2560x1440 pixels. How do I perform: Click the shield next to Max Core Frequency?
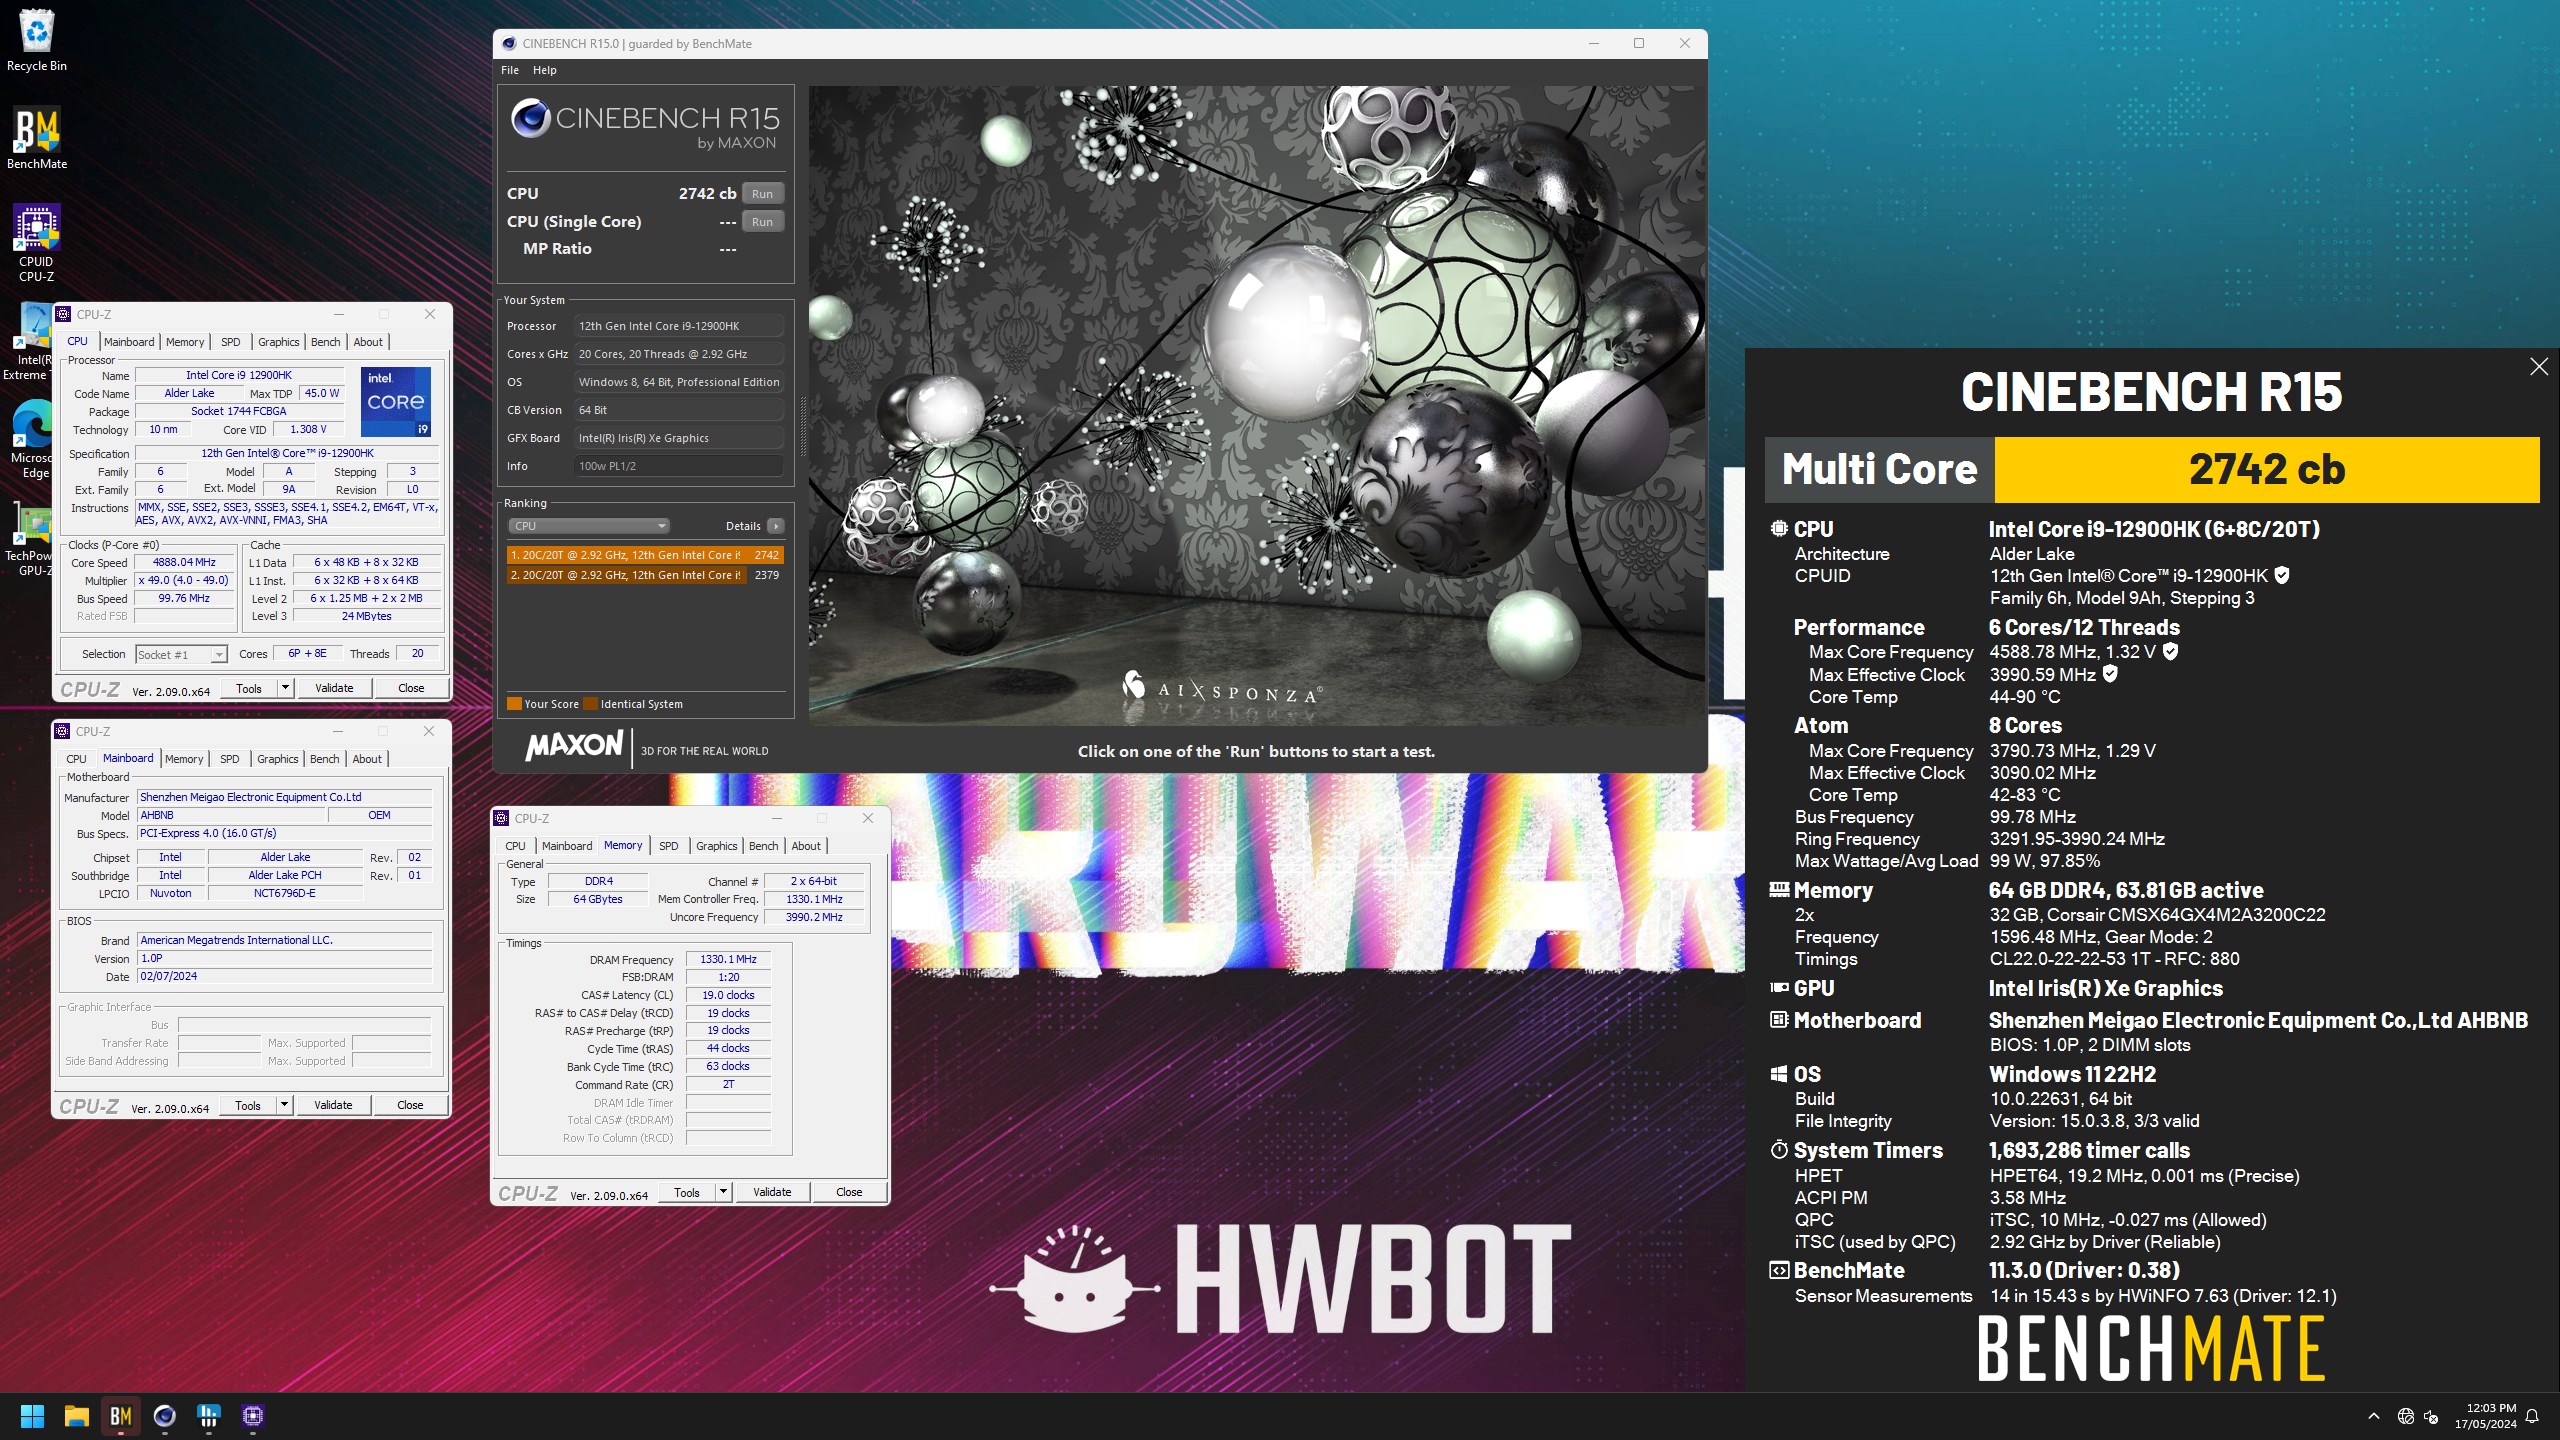point(2170,651)
